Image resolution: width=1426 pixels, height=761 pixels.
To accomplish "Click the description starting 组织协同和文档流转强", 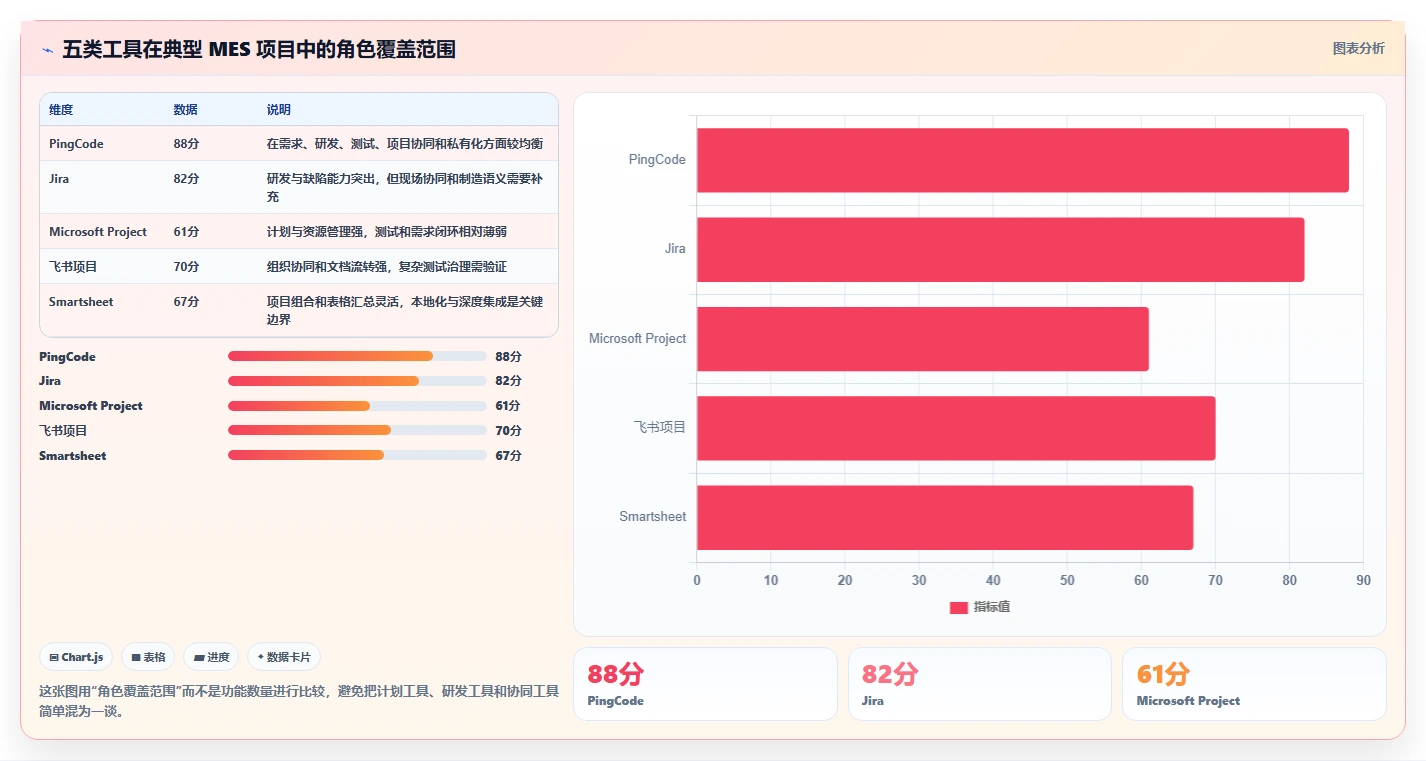I will click(x=387, y=267).
